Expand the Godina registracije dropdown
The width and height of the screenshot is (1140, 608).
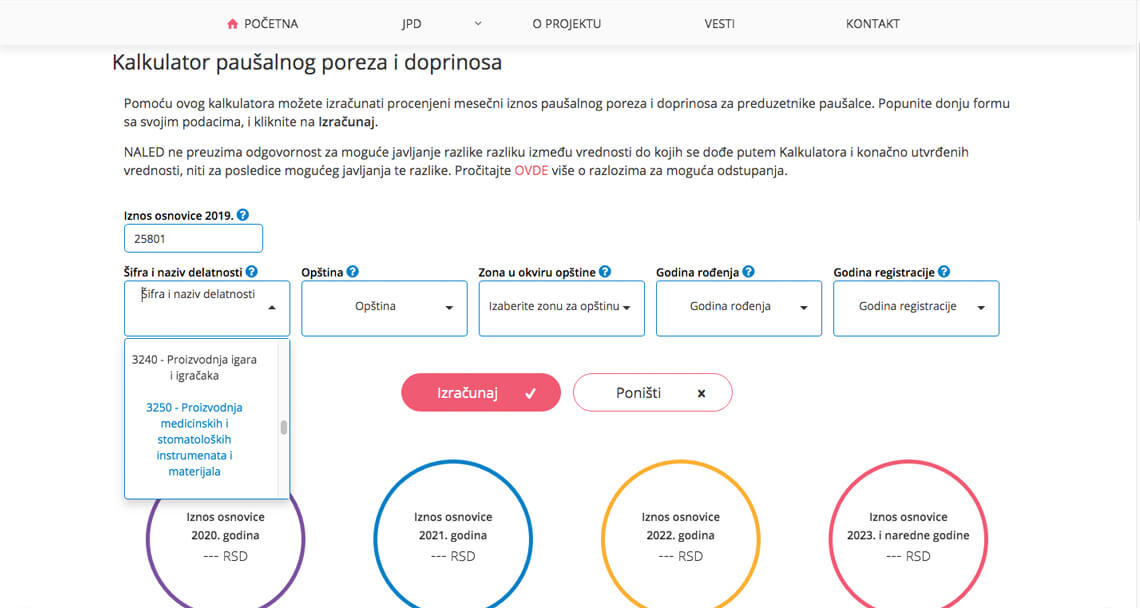click(916, 308)
